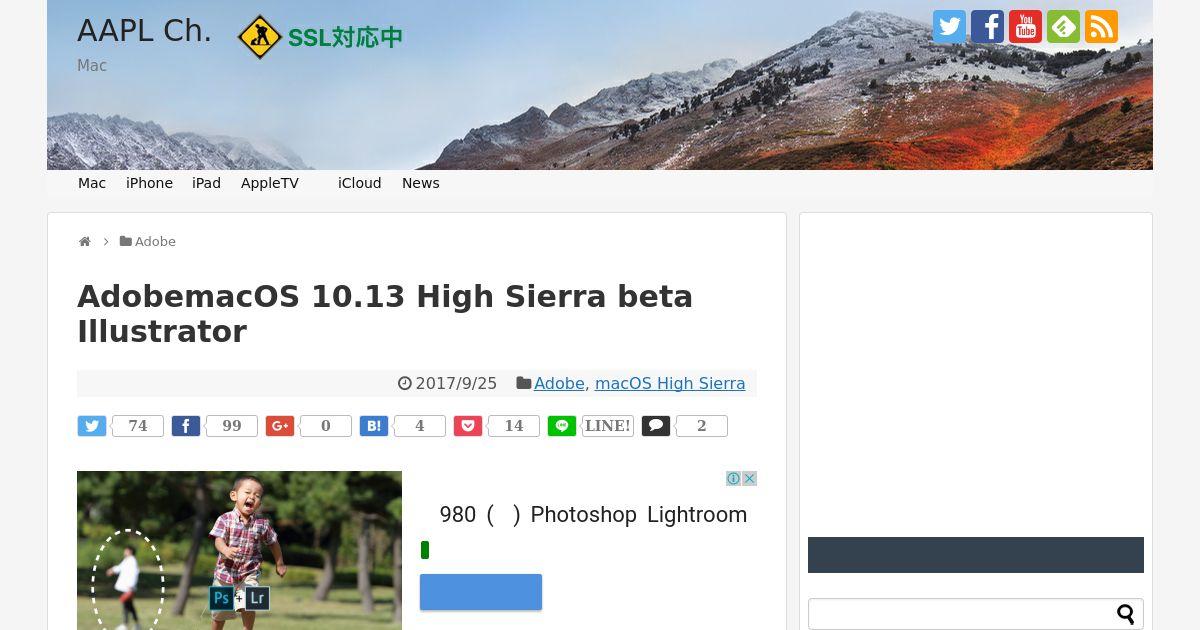Select the News navigation menu item
1200x630 pixels.
click(x=421, y=183)
